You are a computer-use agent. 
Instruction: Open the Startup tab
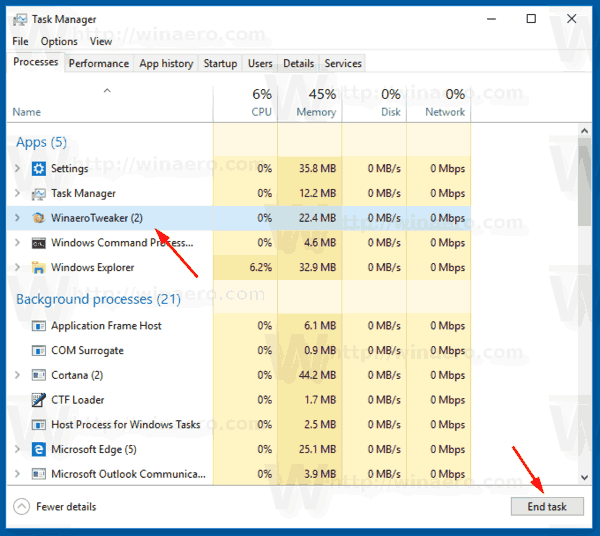[220, 63]
